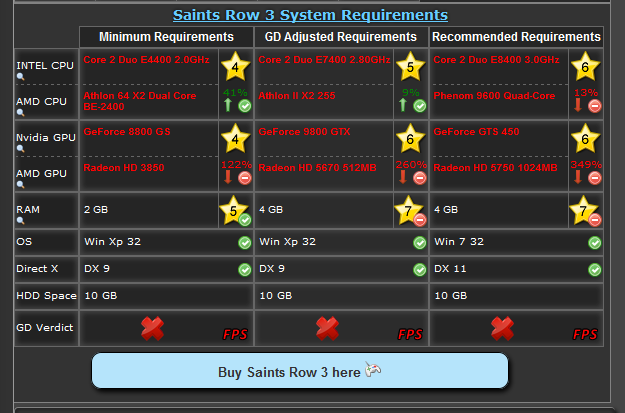
Task: Click the GD Adjusted RAM star rating 7
Action: (x=408, y=210)
